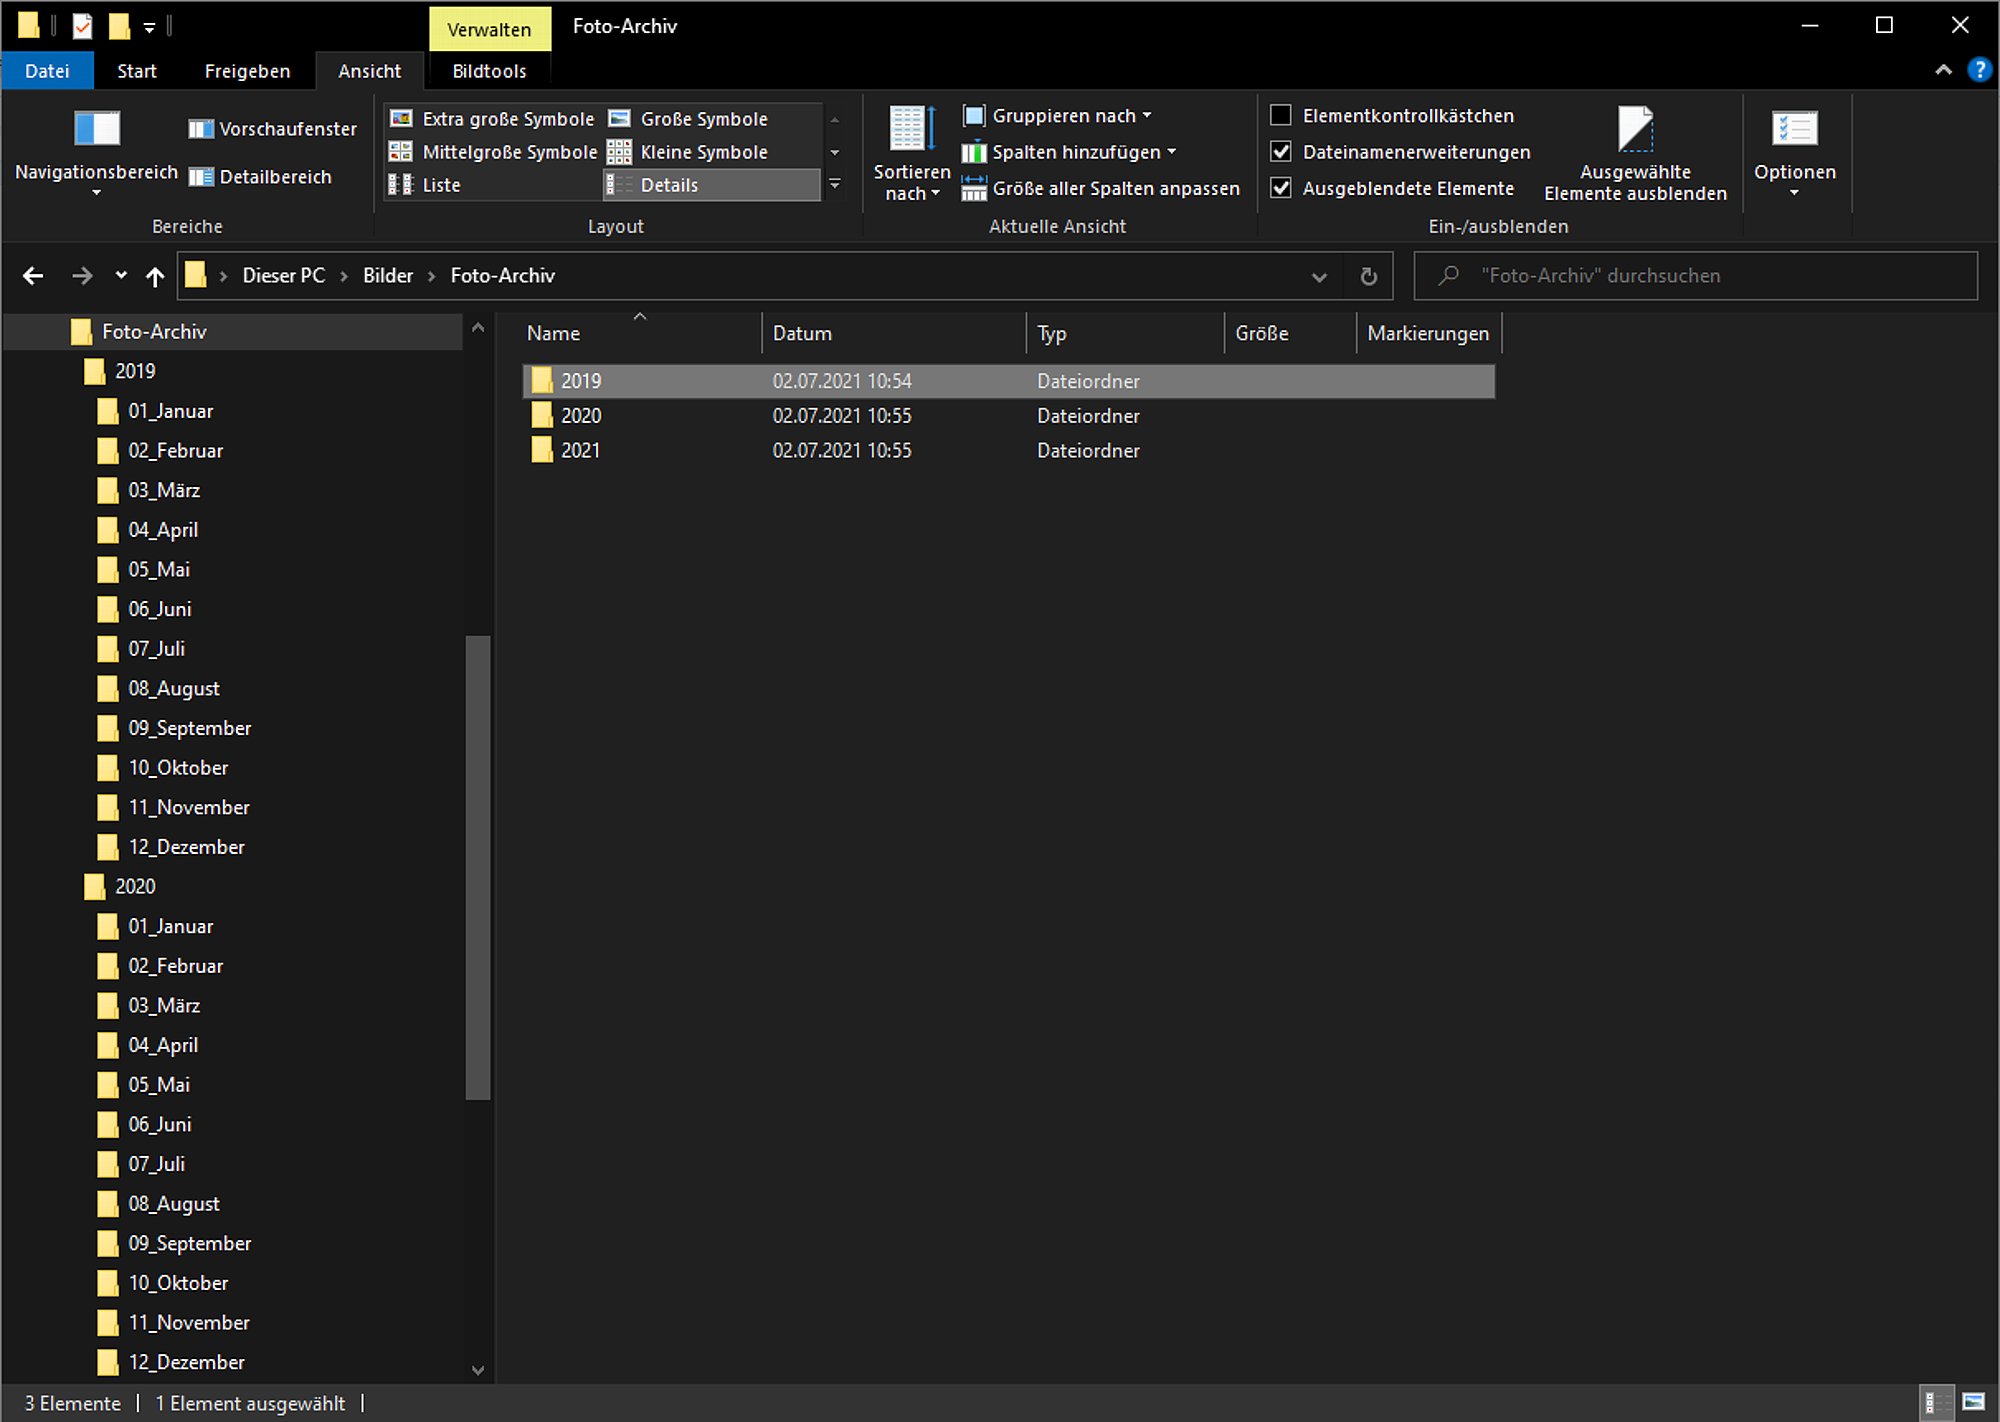Click the Sortieren nach icon
2000x1422 pixels.
click(912, 129)
